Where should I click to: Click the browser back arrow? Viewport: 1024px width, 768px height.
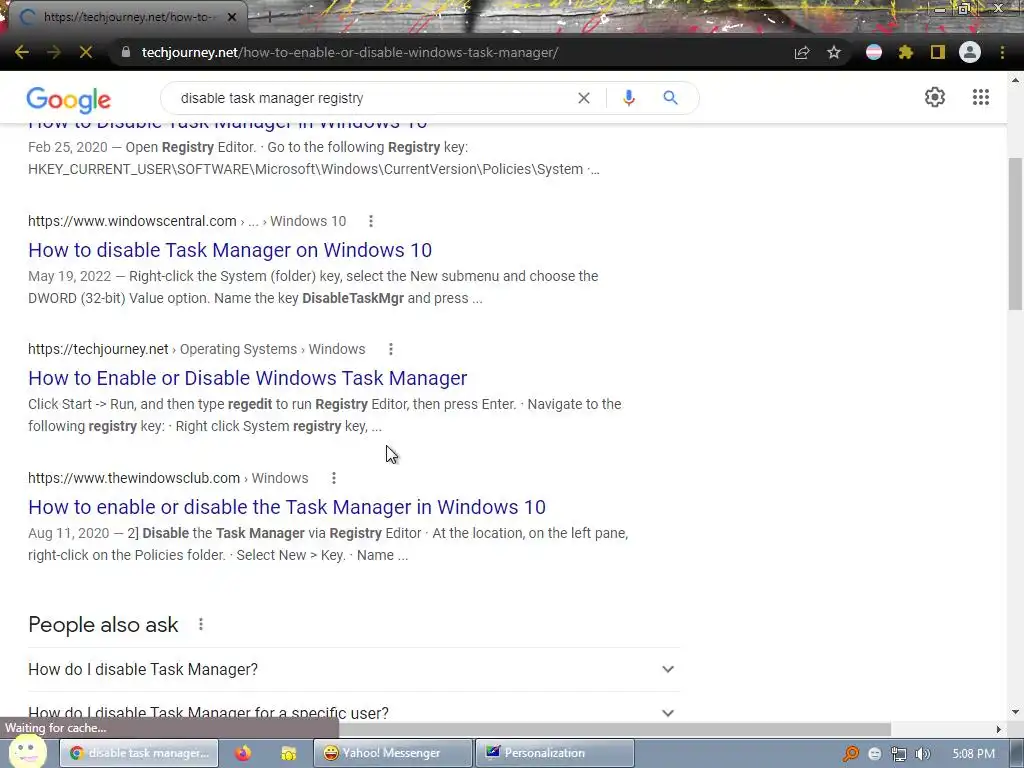point(22,52)
